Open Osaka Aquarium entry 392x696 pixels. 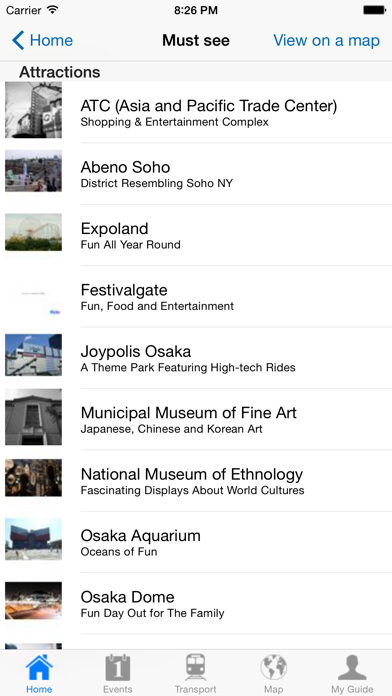point(196,542)
